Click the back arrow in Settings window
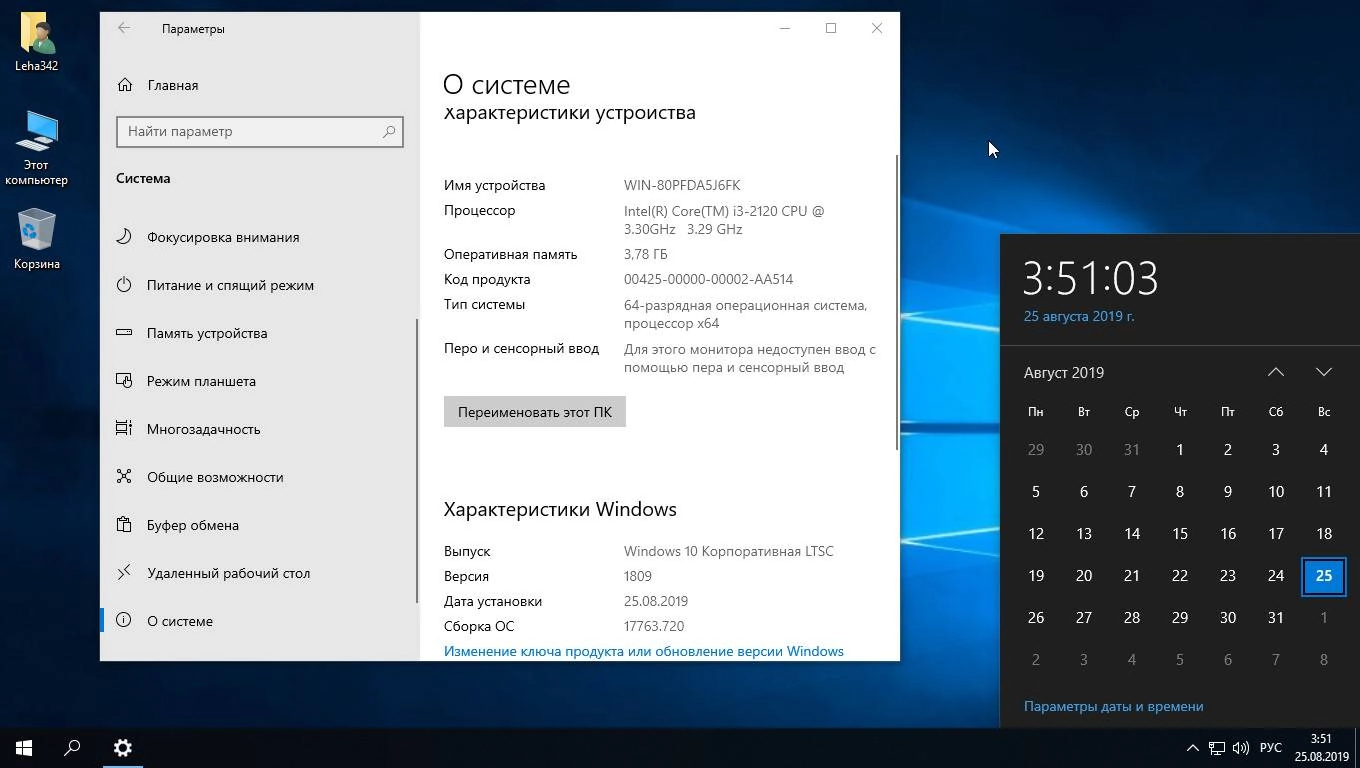Screen dimensions: 1360x768 pos(124,28)
